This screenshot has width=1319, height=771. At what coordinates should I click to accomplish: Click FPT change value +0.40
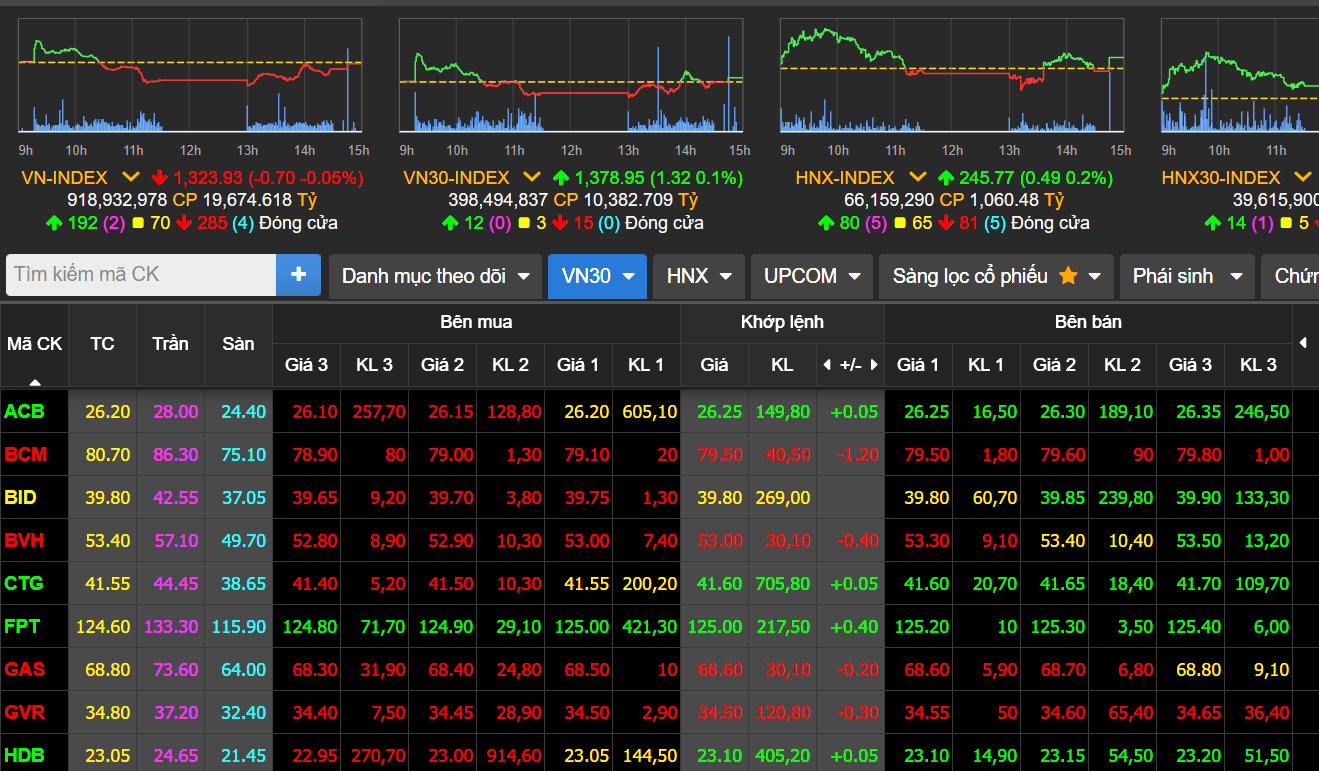pos(853,627)
